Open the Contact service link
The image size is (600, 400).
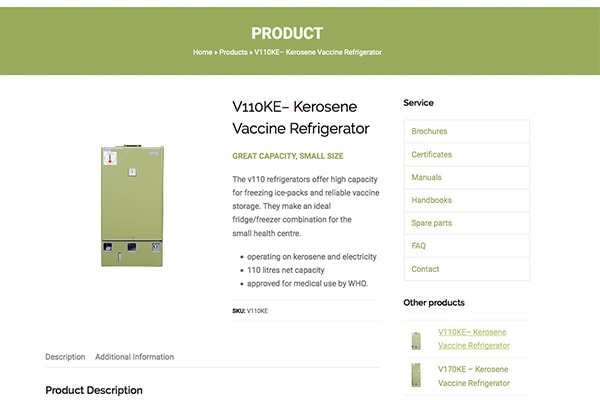pyautogui.click(x=425, y=269)
